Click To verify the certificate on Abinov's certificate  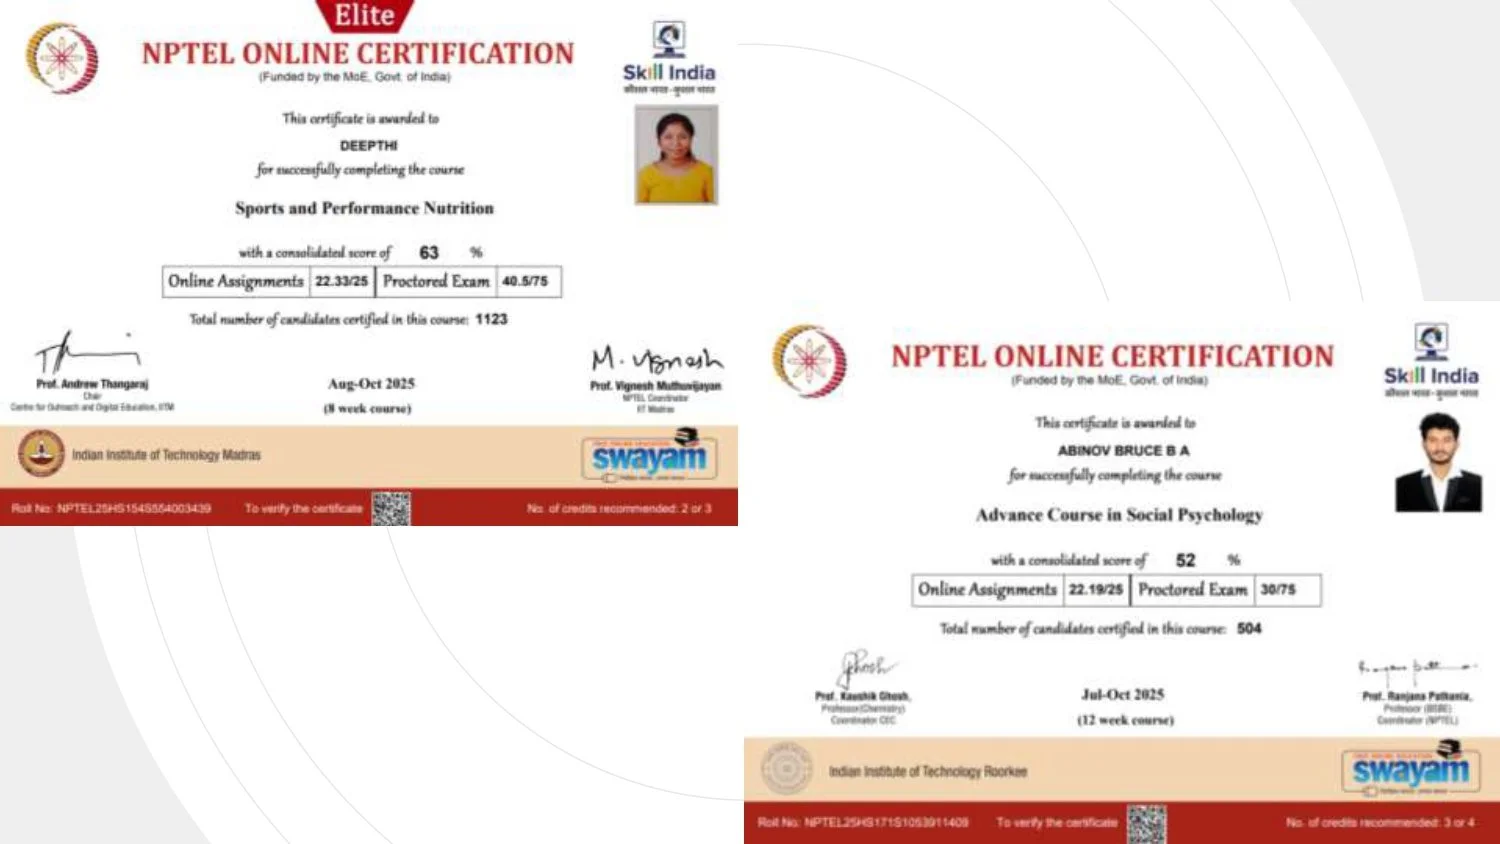[1057, 823]
